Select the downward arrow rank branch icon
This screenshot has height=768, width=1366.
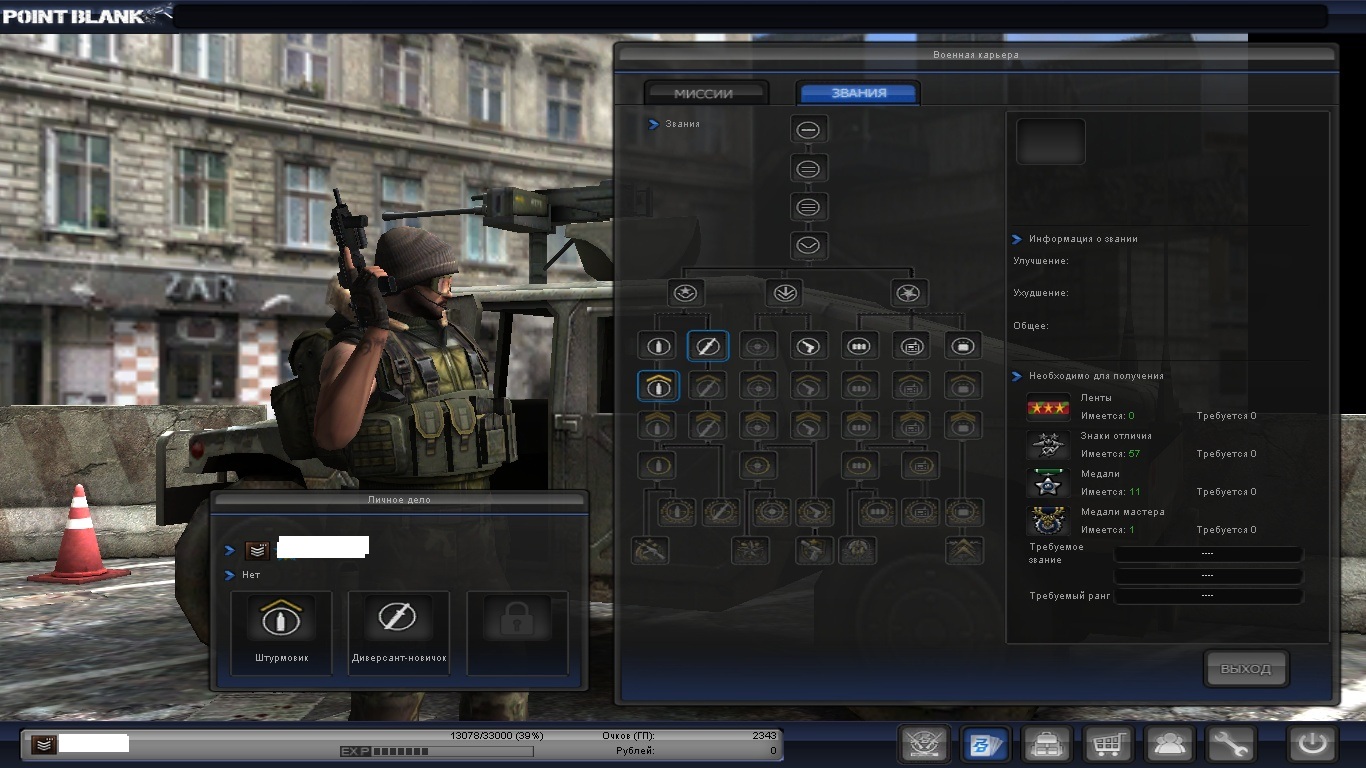tap(784, 293)
